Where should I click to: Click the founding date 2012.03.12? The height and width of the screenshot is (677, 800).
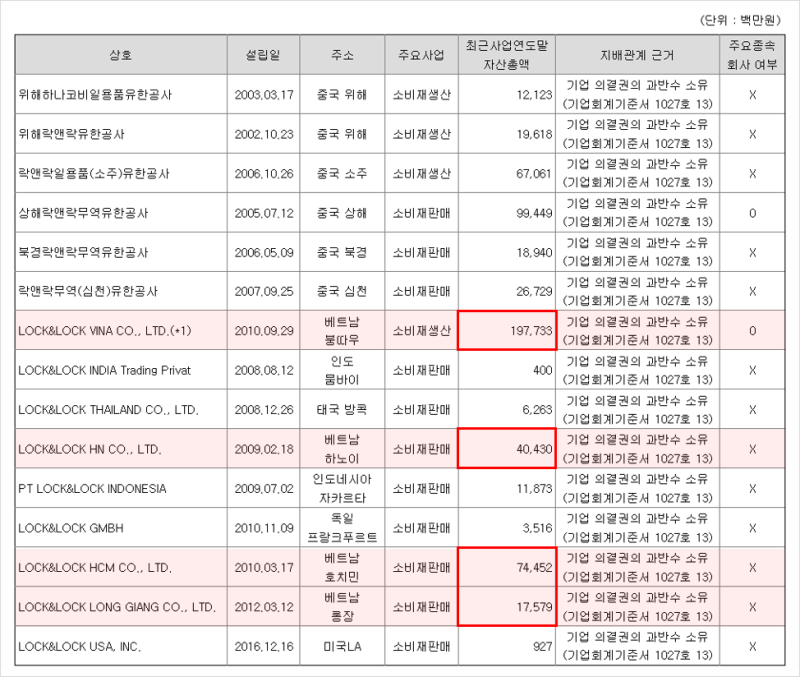coord(264,607)
